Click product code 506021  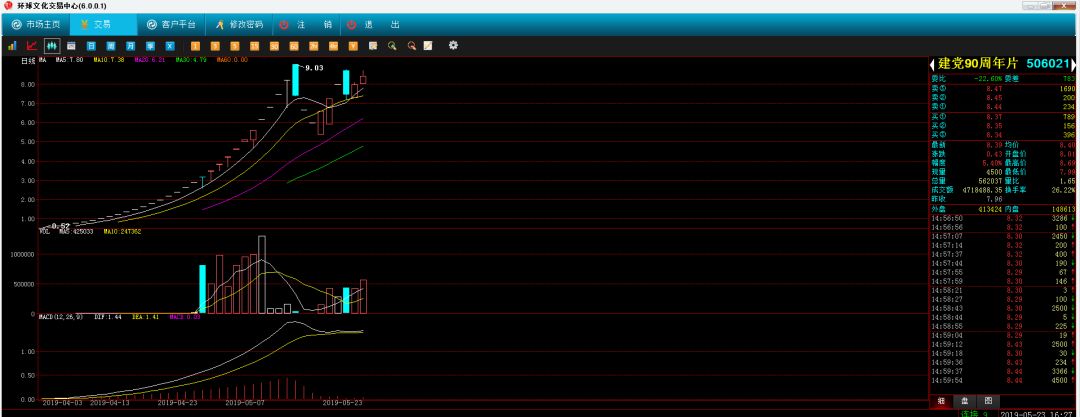[x=1048, y=64]
